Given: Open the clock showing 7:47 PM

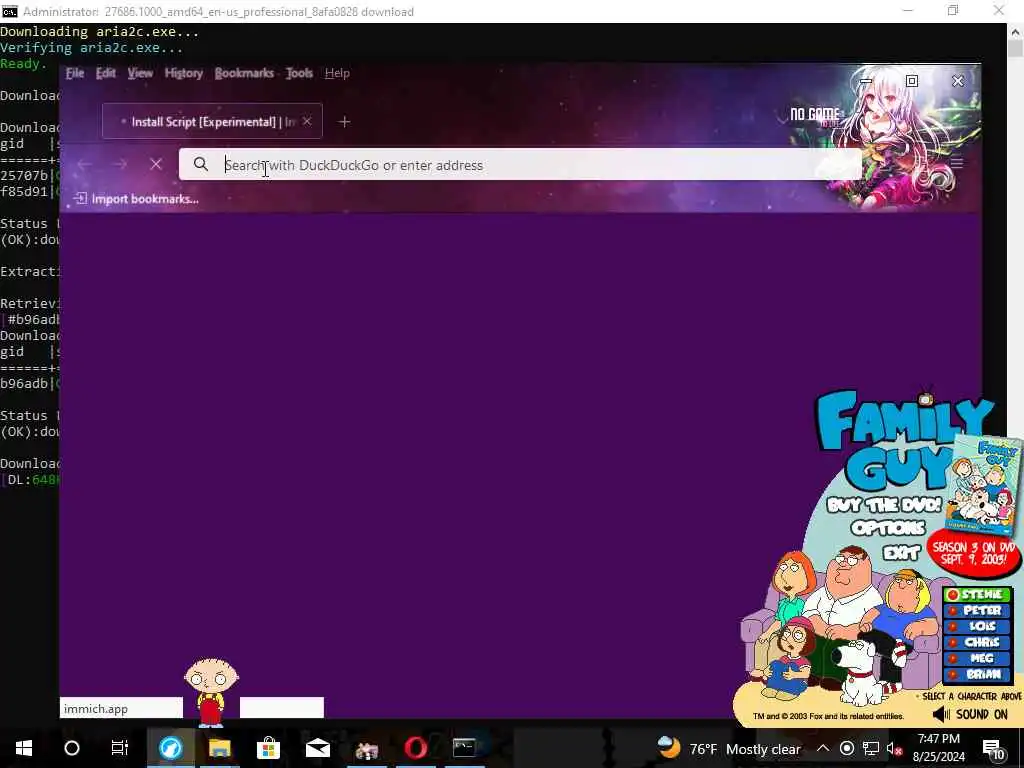Looking at the screenshot, I should pos(938,748).
